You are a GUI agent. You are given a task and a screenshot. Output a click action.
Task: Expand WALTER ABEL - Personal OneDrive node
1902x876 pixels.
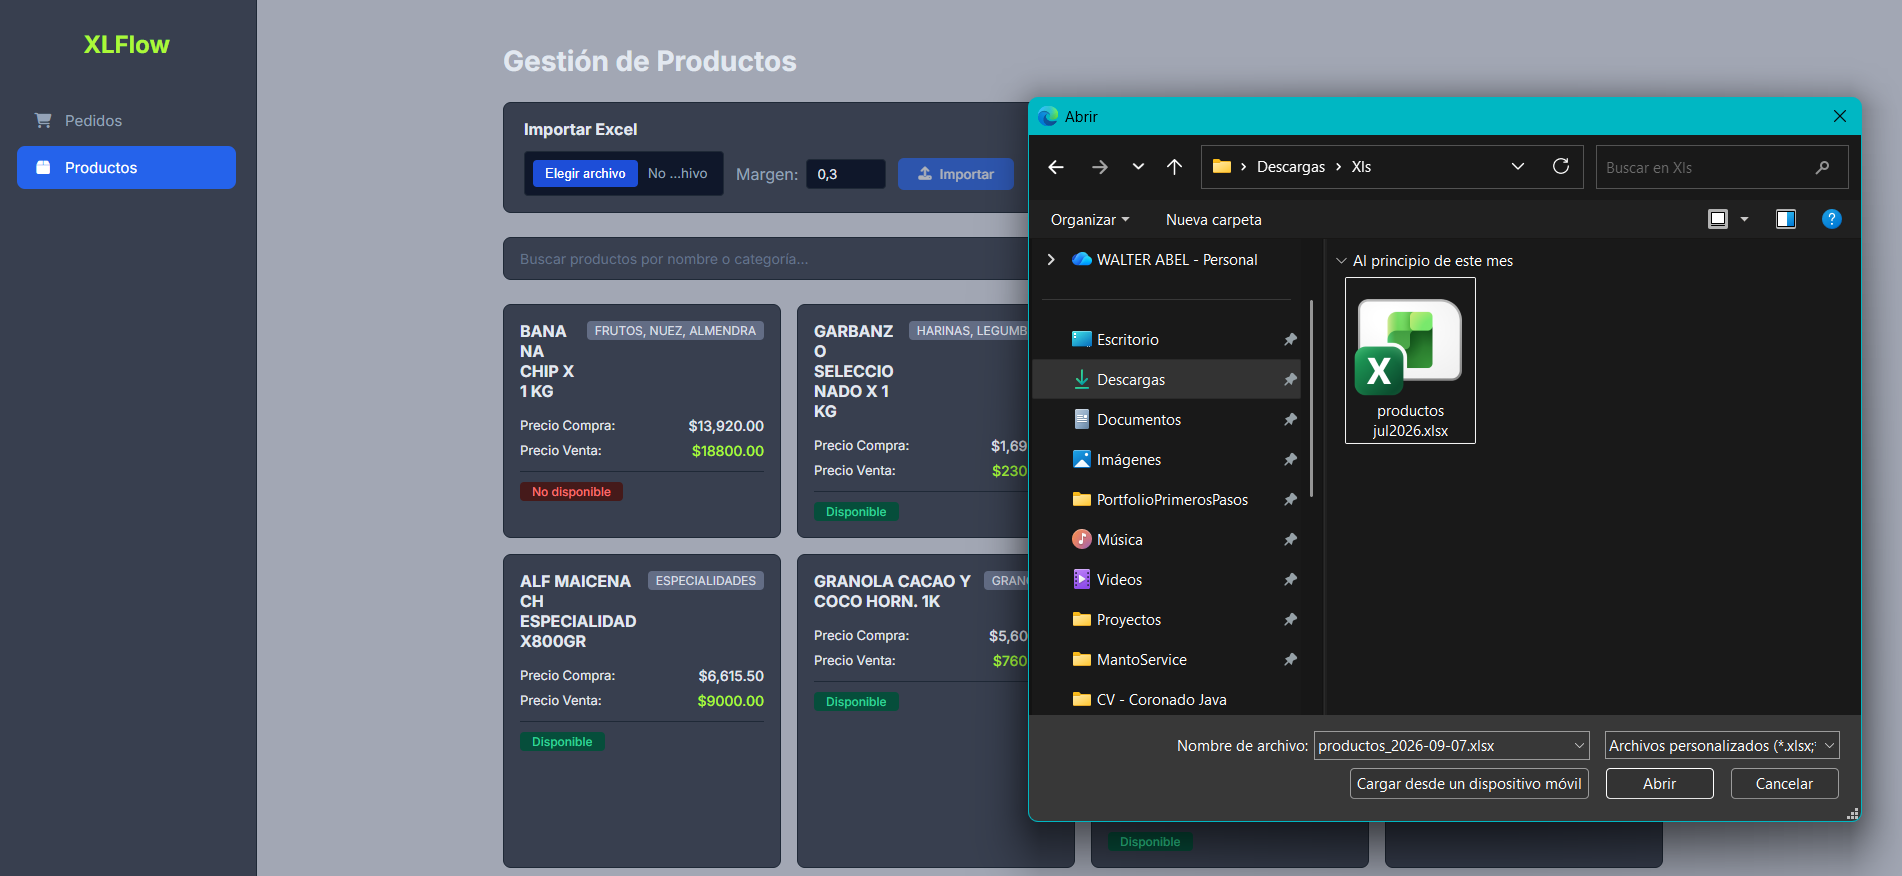click(1050, 259)
